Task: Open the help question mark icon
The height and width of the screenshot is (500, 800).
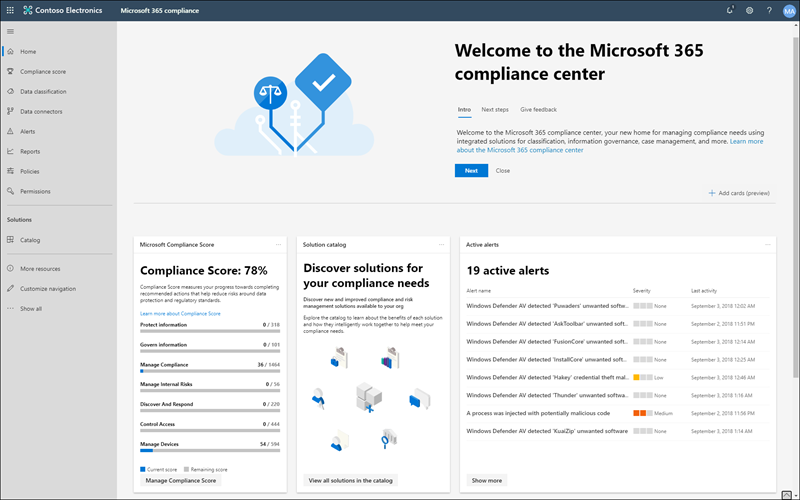Action: click(769, 10)
